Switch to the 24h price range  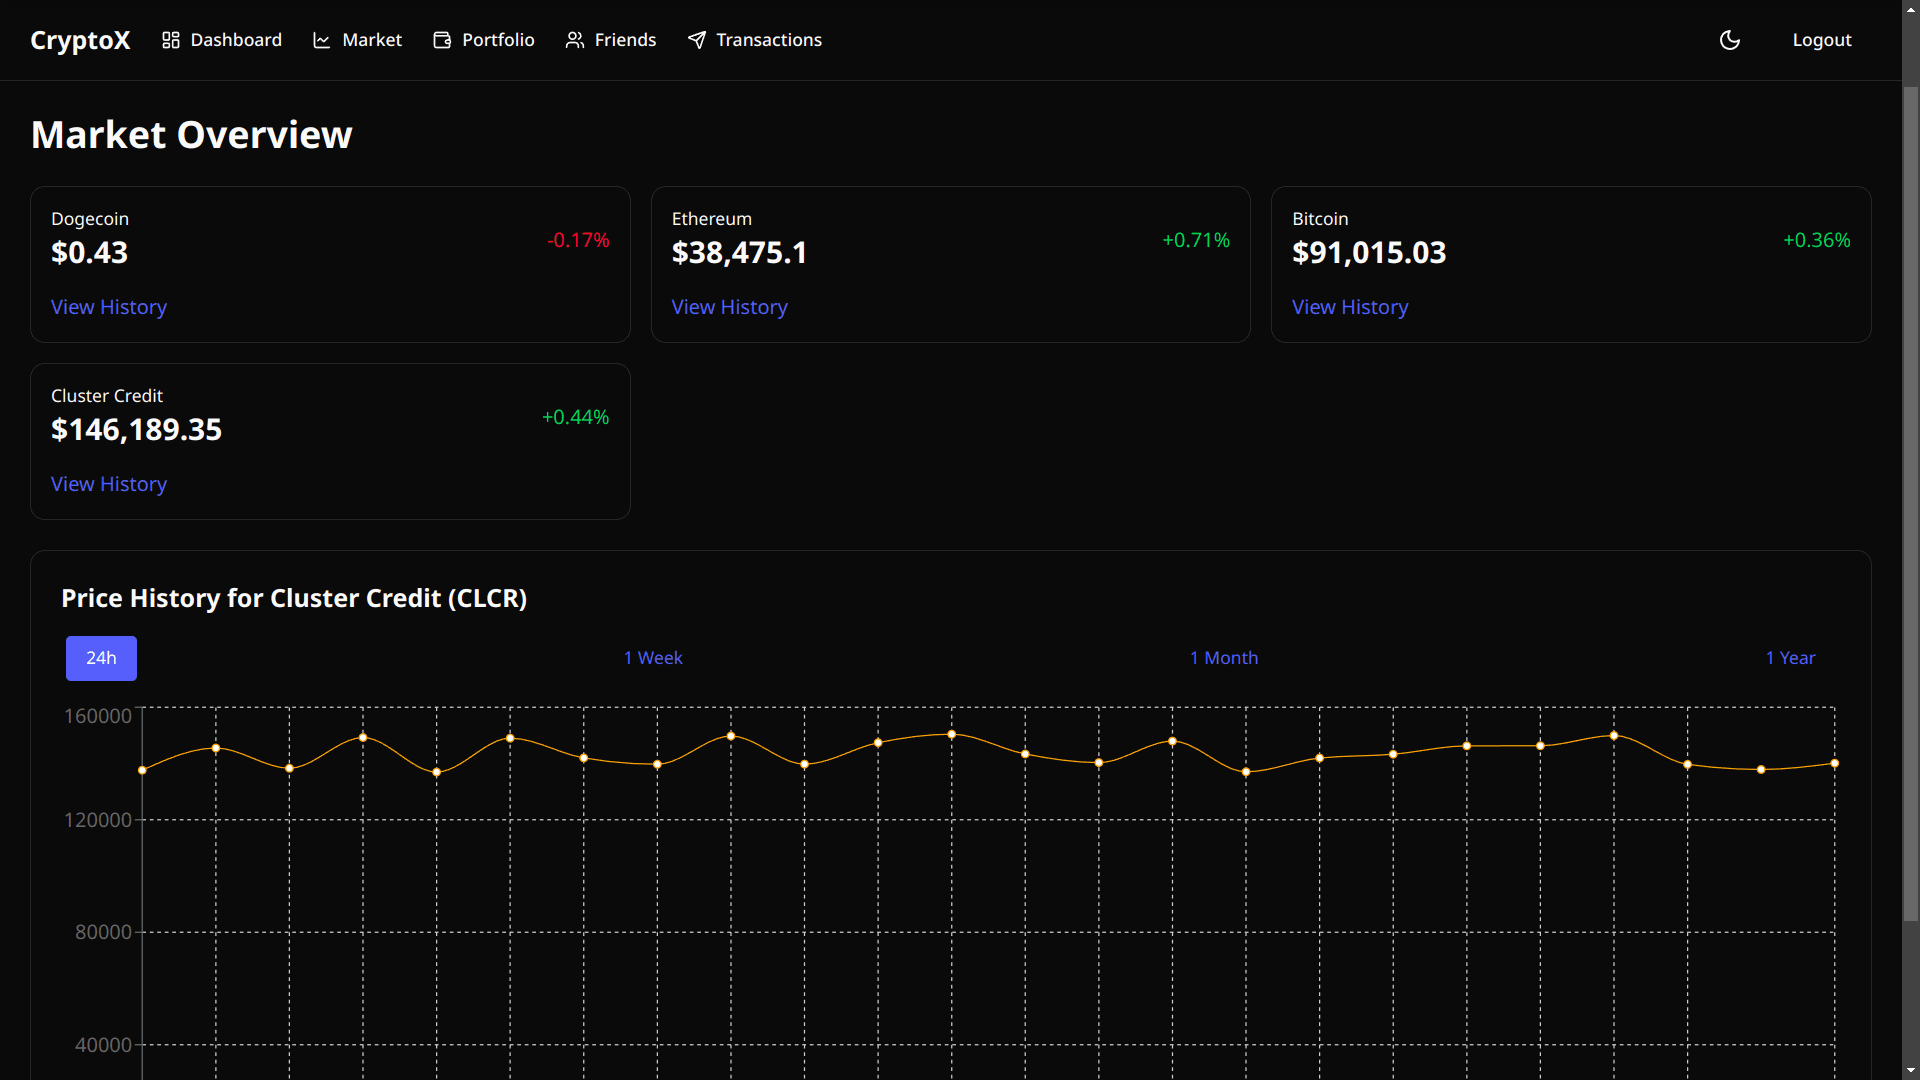click(100, 658)
